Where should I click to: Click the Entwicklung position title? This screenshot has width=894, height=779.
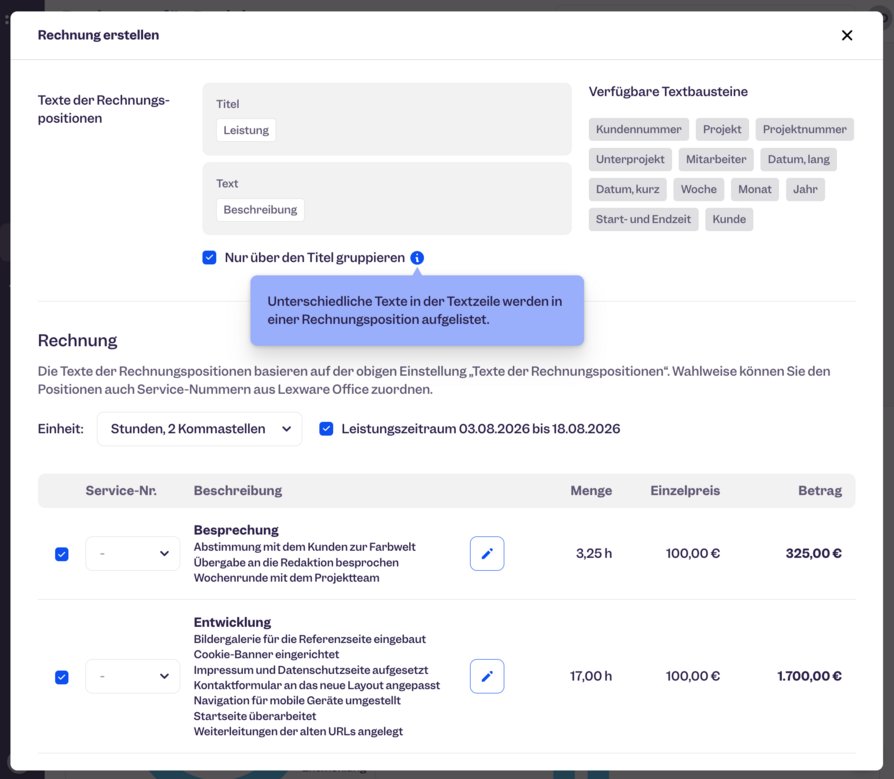(232, 622)
